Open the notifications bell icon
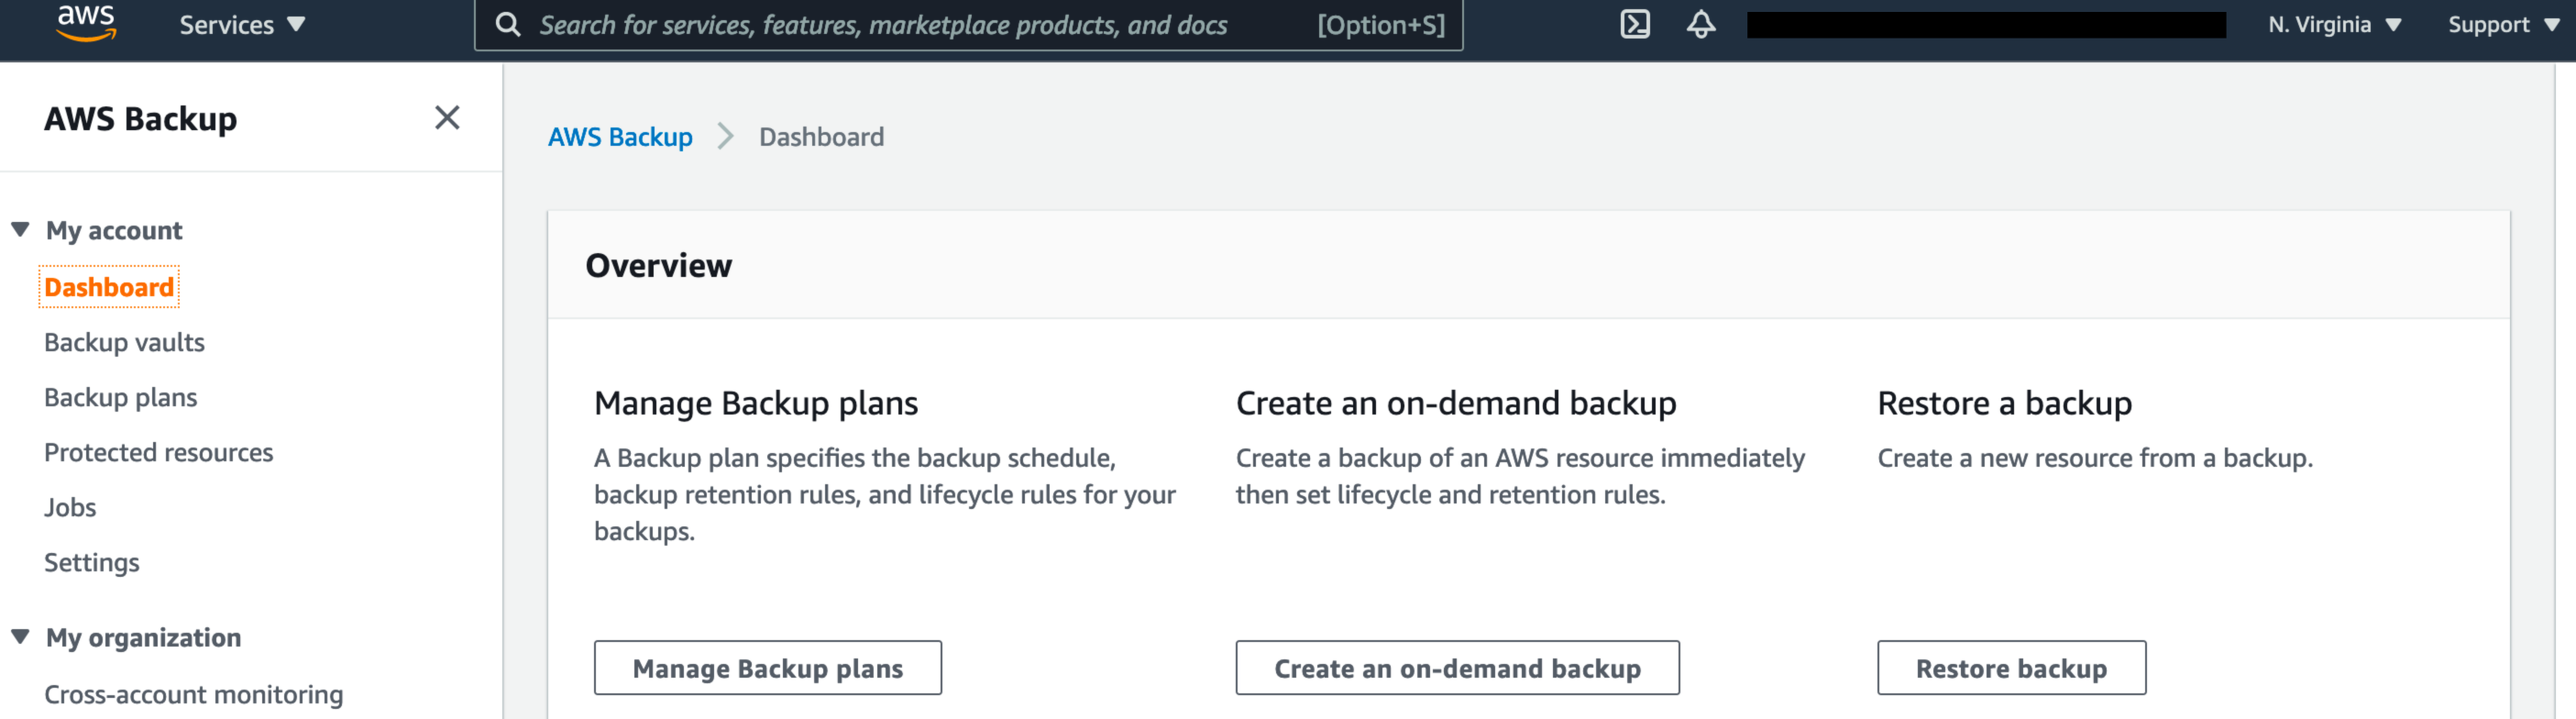The height and width of the screenshot is (719, 2576). (1700, 24)
